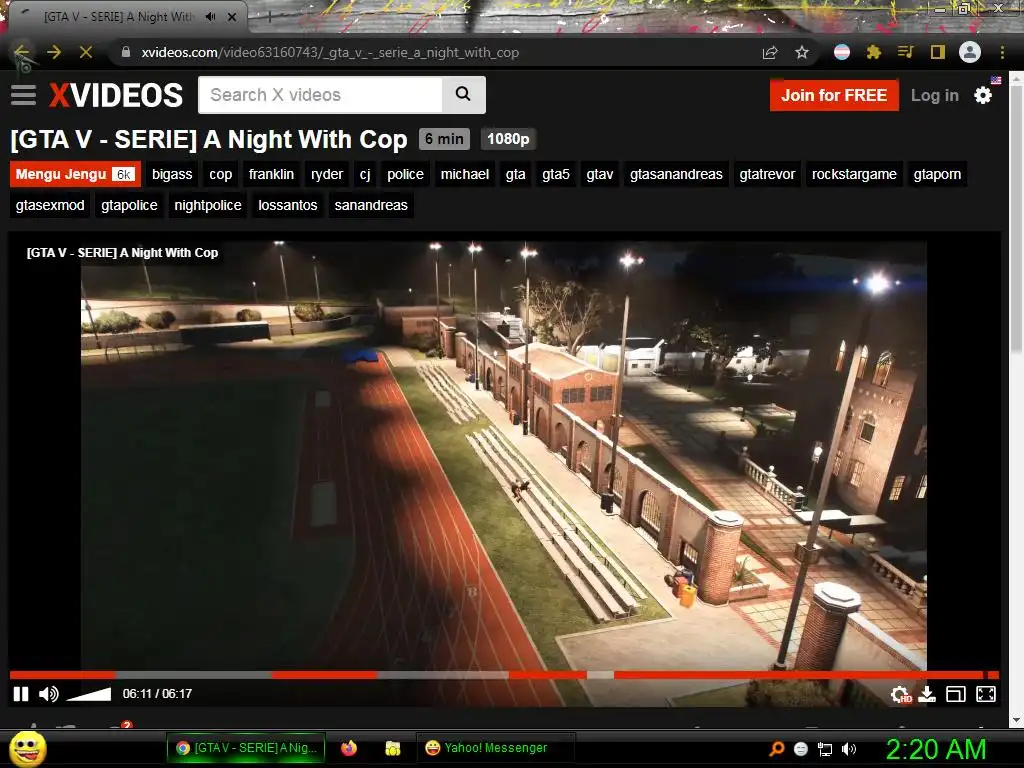Screen dimensions: 1024x768
Task: Select the nightpolice tag
Action: point(208,205)
